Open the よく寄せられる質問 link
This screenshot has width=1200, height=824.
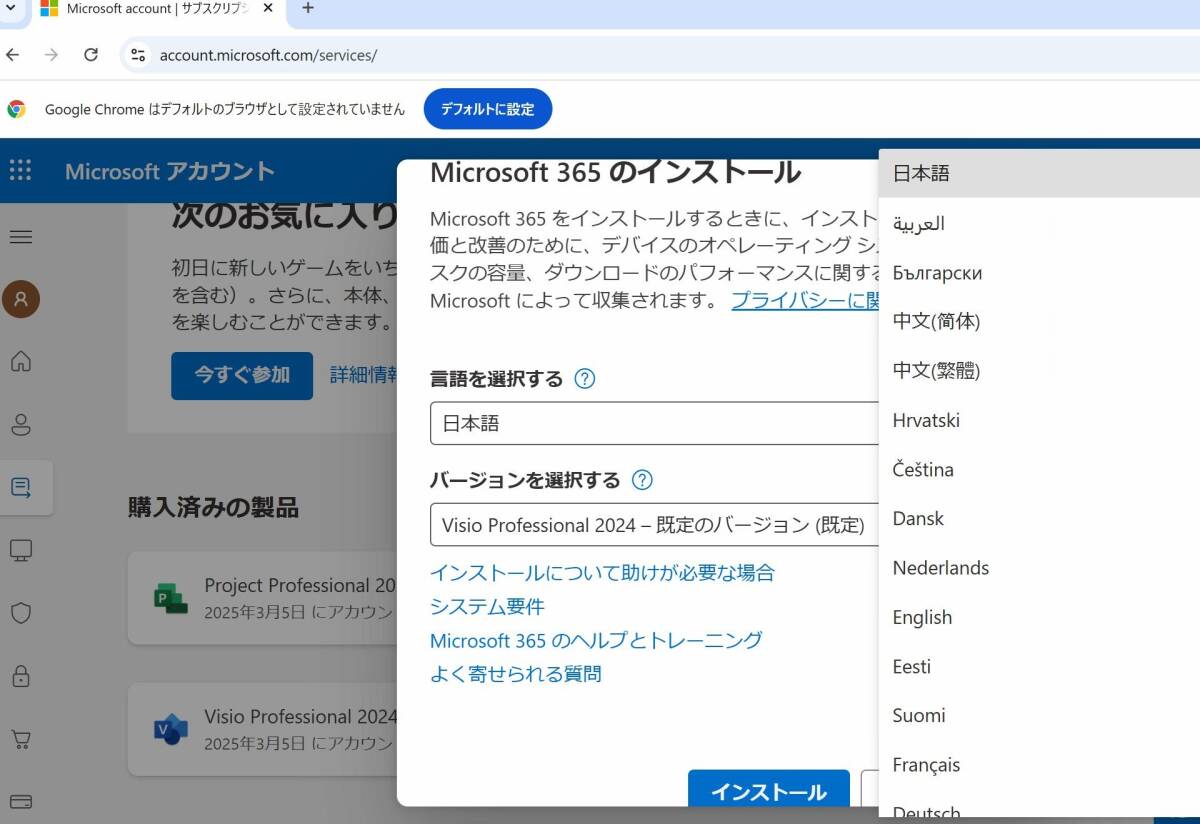pyautogui.click(x=516, y=673)
